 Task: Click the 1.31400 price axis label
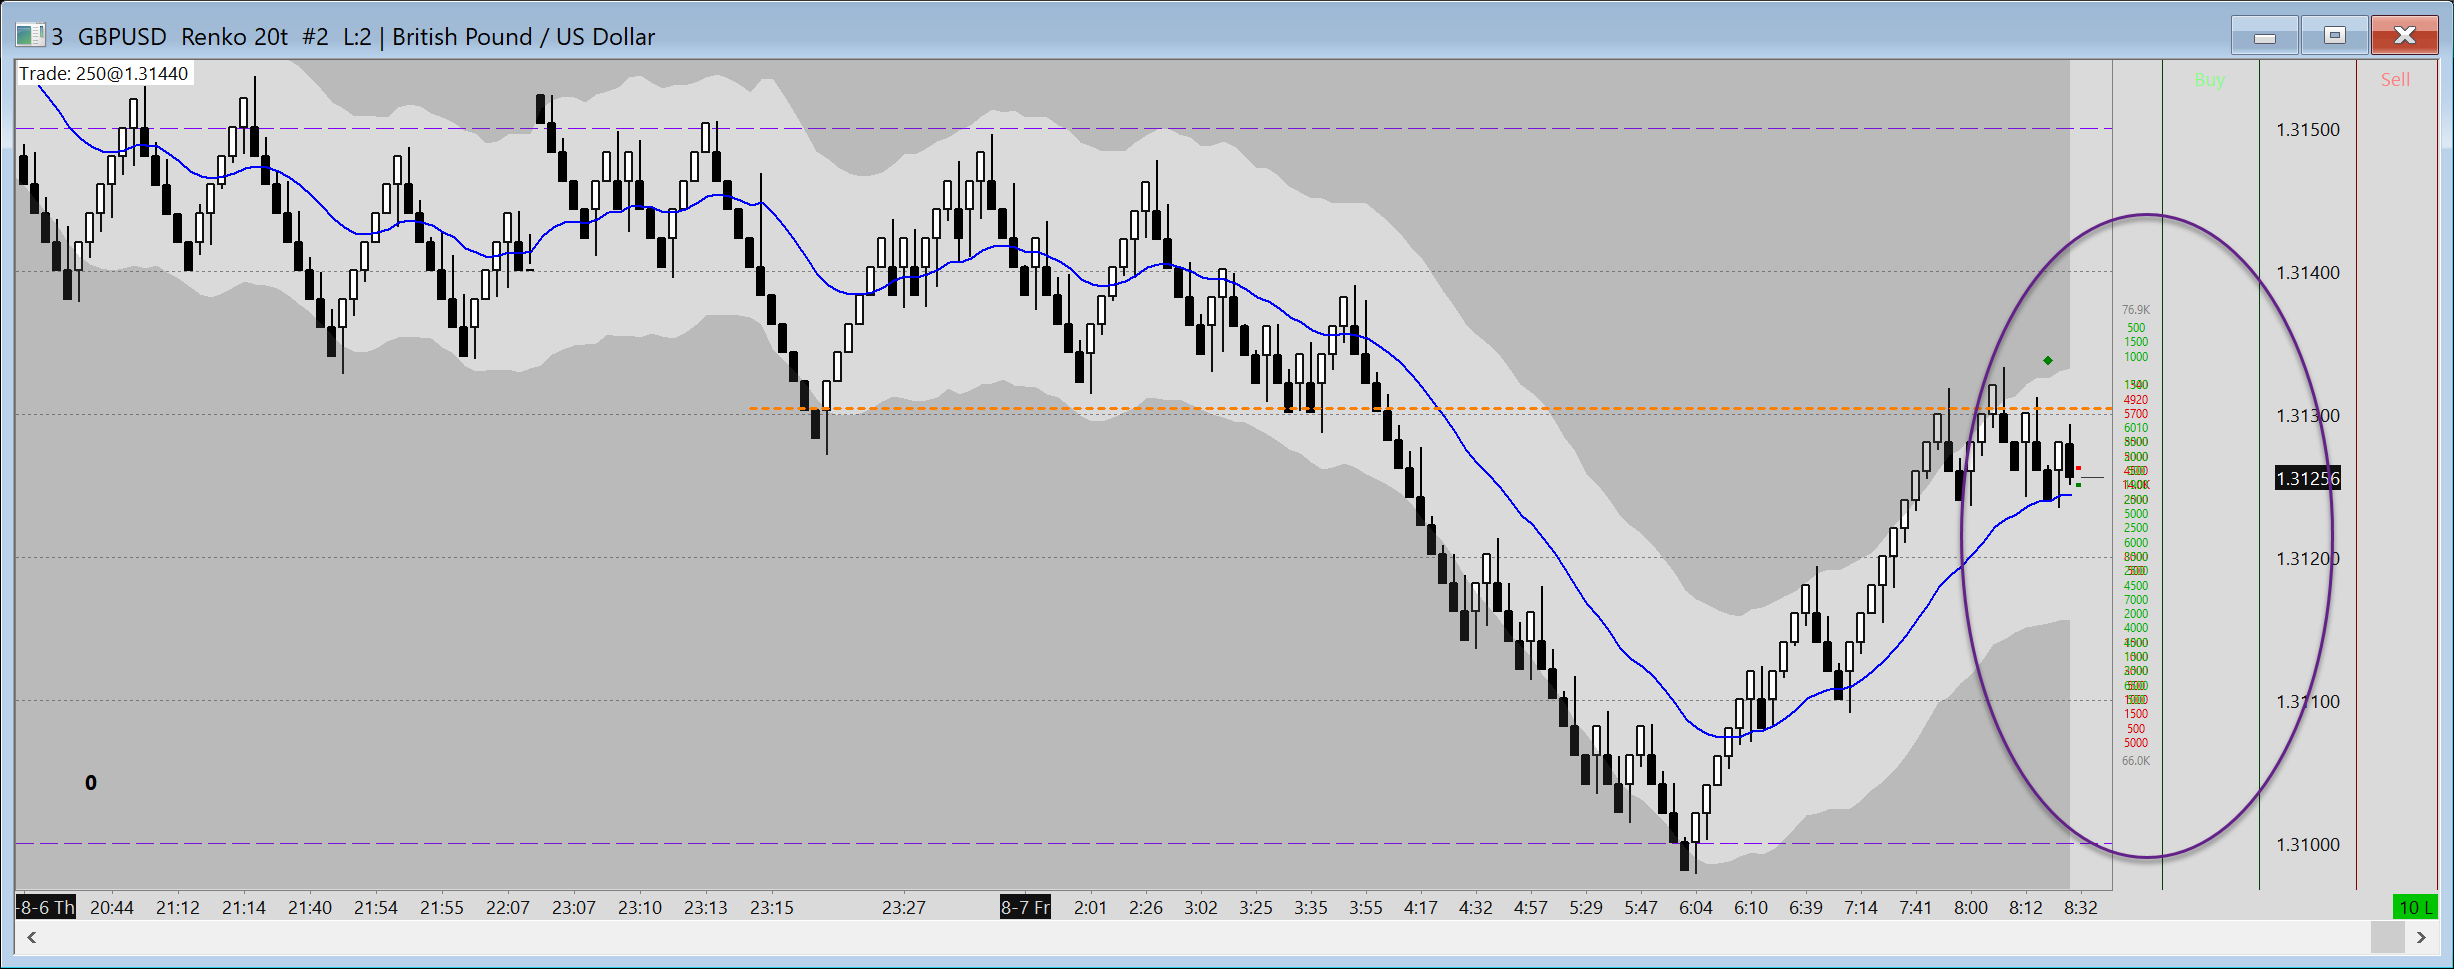click(x=2308, y=273)
